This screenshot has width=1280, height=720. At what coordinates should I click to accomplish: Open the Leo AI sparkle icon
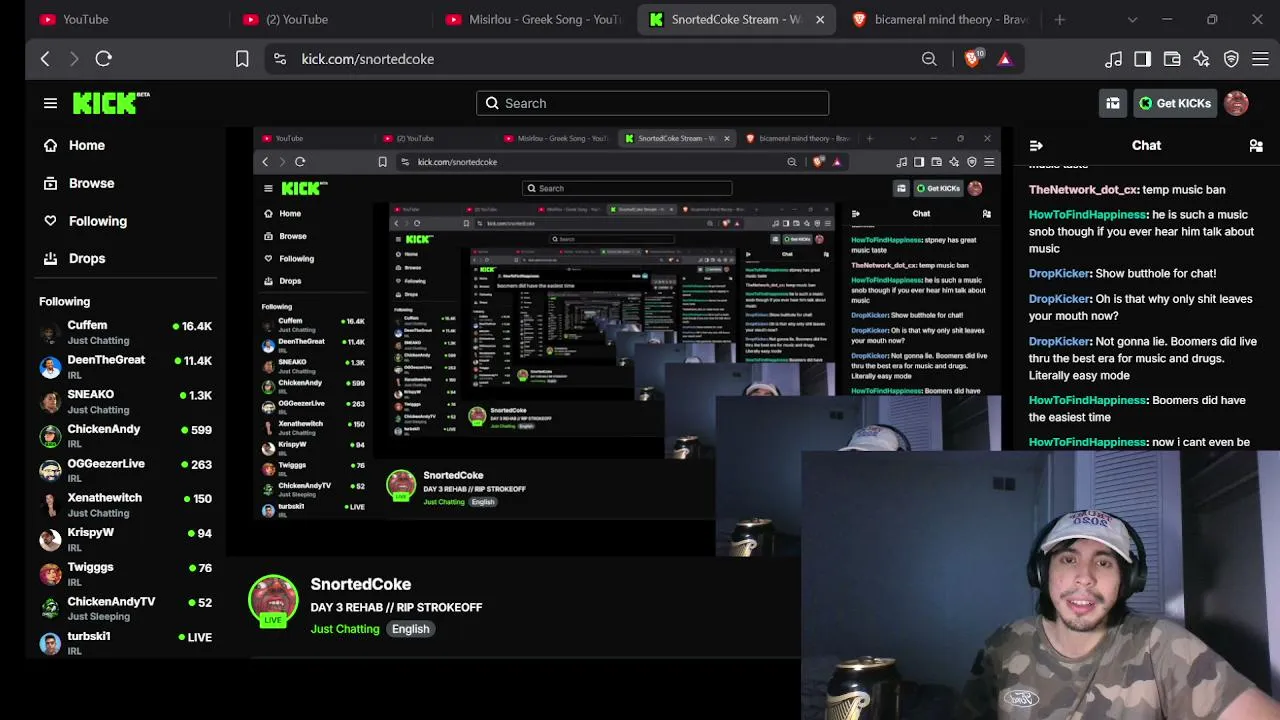point(1201,59)
